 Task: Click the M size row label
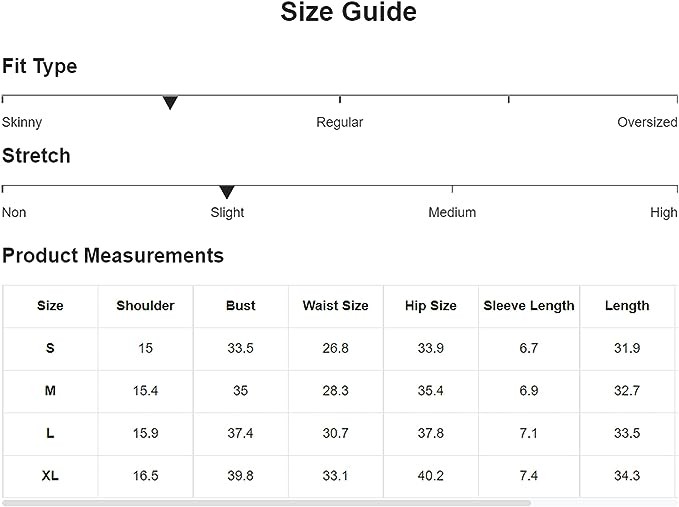pyautogui.click(x=50, y=391)
